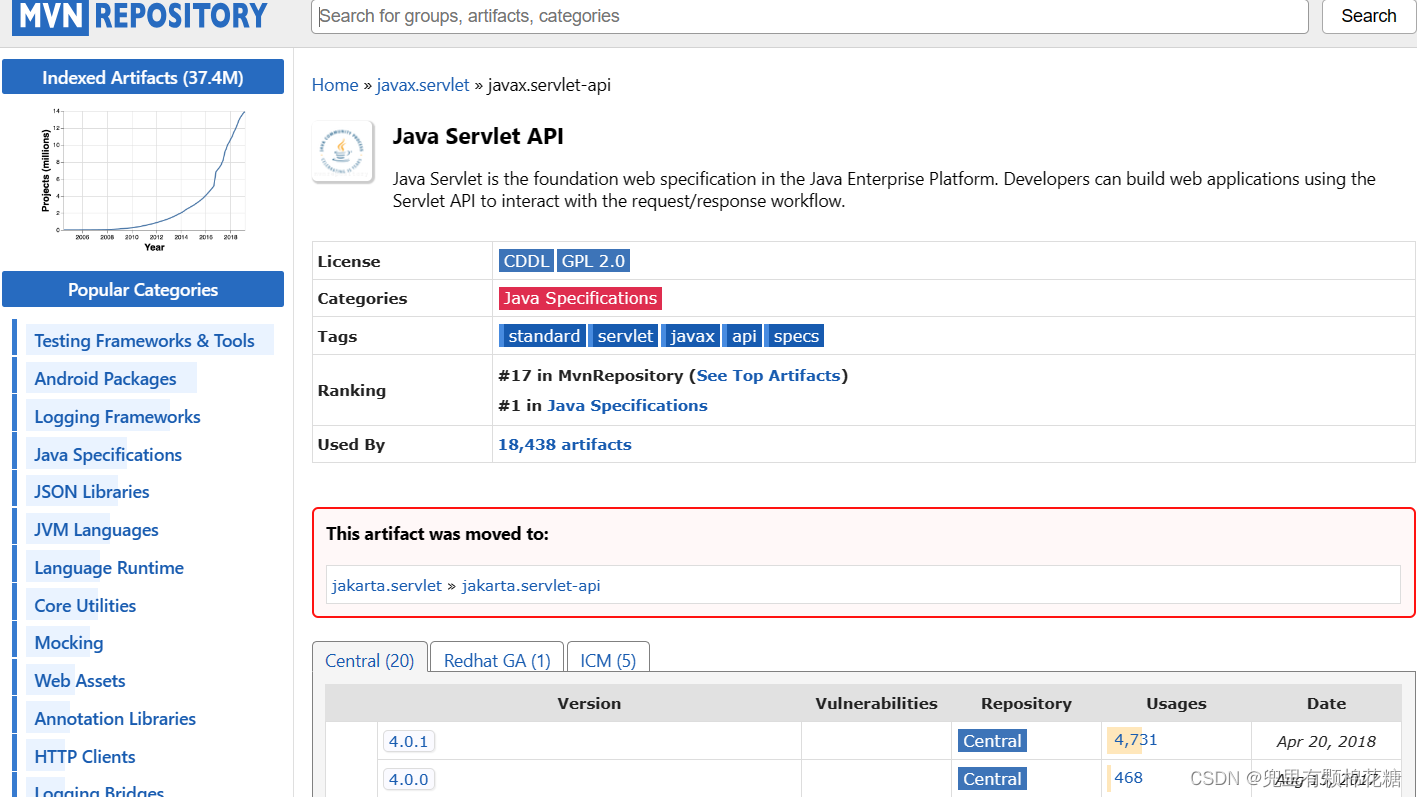Click the specs tag
The width and height of the screenshot is (1417, 797).
tap(796, 336)
